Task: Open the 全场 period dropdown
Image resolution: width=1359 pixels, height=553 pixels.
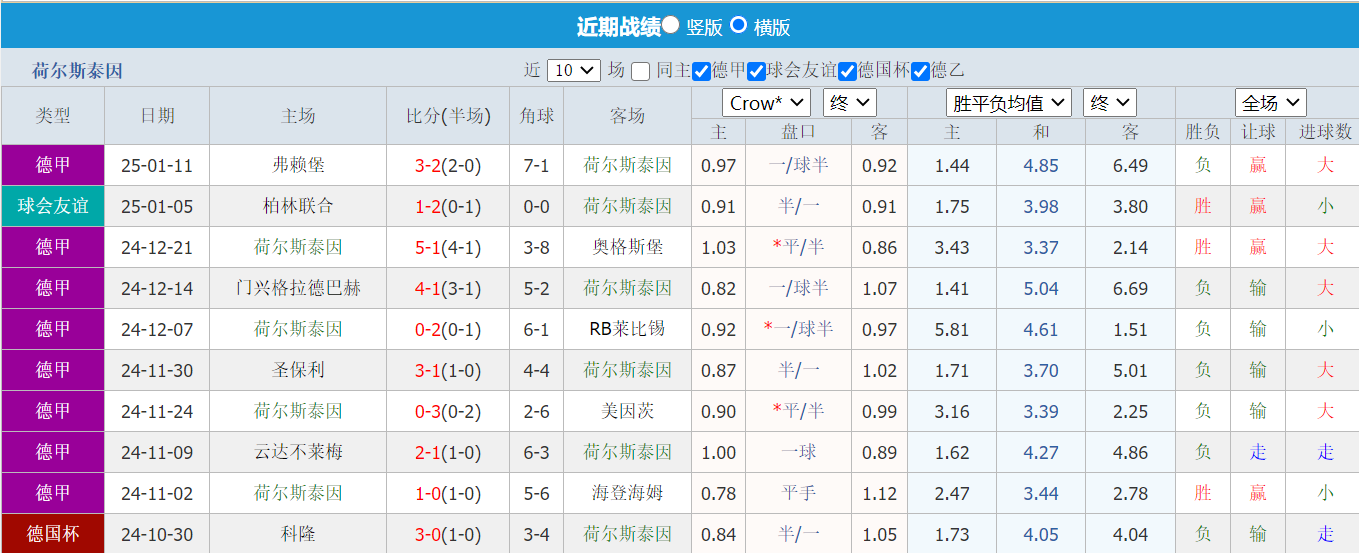Action: coord(1270,103)
